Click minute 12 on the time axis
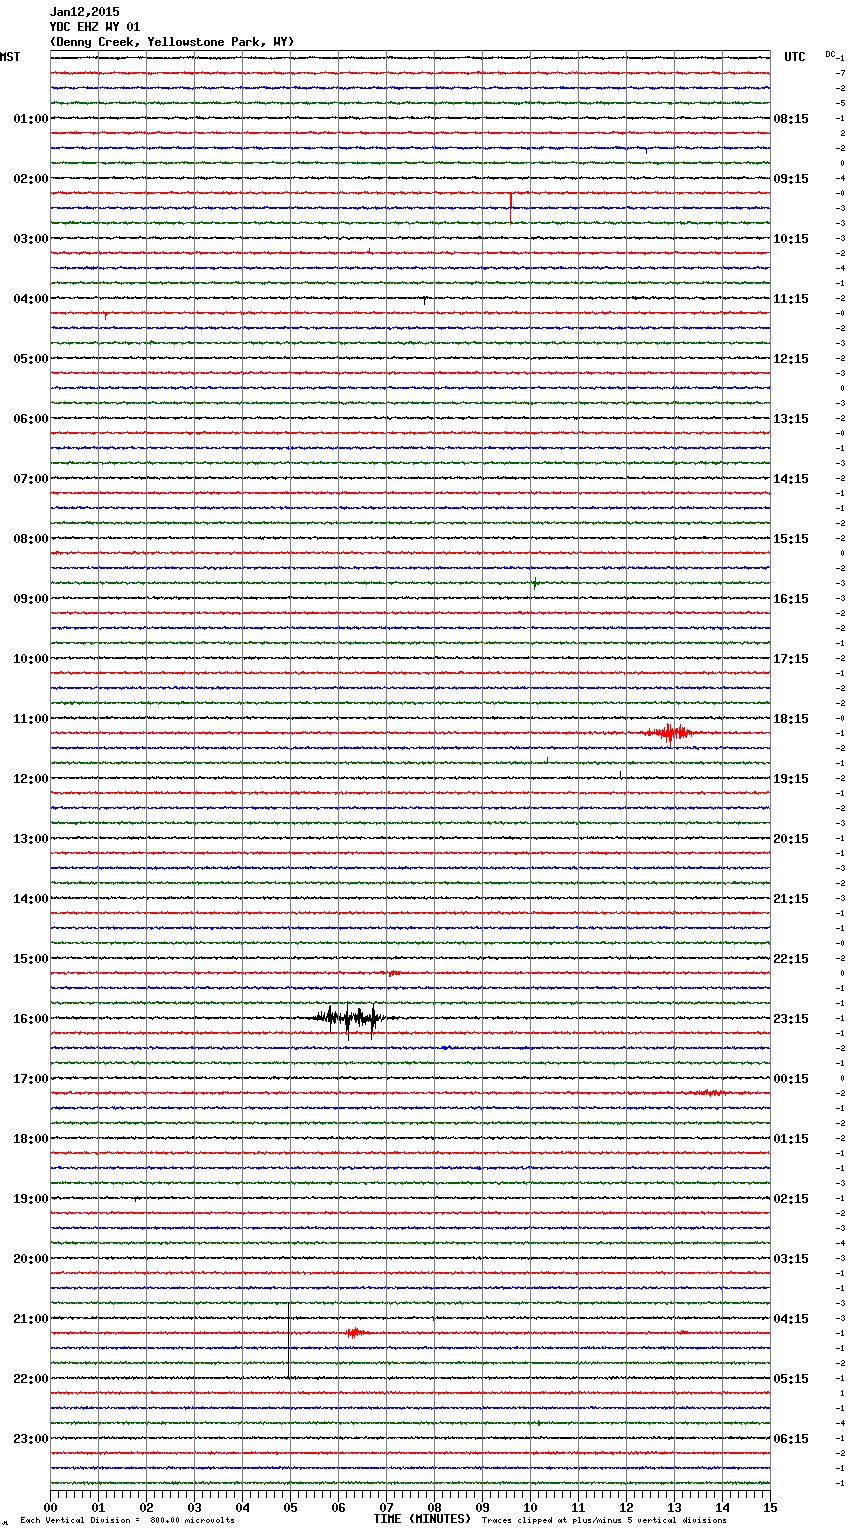The height and width of the screenshot is (1534, 850). pos(626,1507)
